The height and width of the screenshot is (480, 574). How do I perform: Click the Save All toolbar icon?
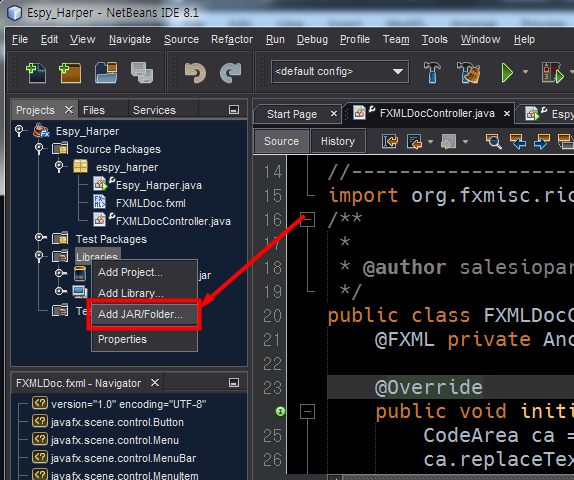pyautogui.click(x=142, y=72)
